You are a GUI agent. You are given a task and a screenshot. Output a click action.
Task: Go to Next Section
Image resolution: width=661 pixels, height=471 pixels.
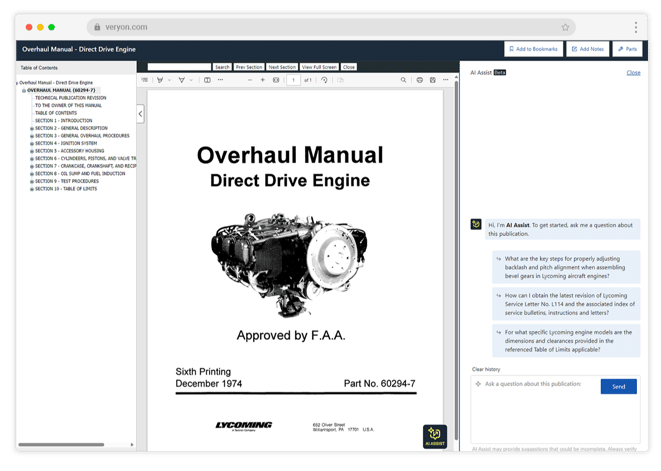pos(282,67)
